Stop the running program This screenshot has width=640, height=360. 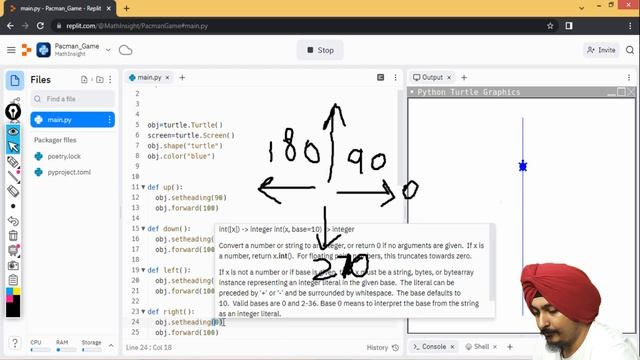[320, 50]
